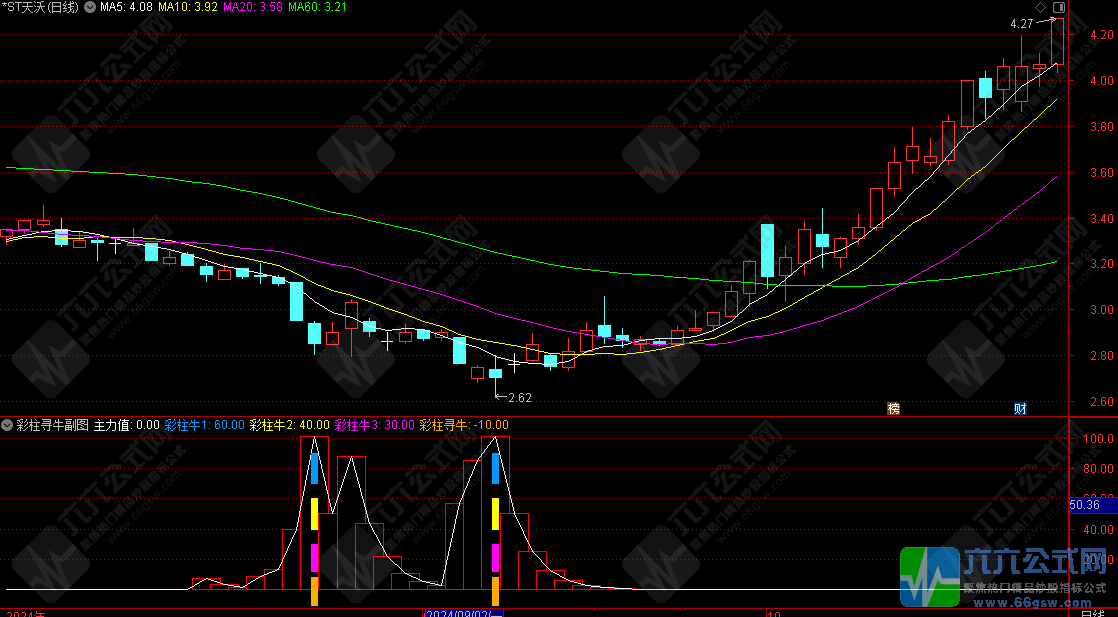Select the green MA60 indicator label
Image resolution: width=1118 pixels, height=617 pixels.
(316, 8)
